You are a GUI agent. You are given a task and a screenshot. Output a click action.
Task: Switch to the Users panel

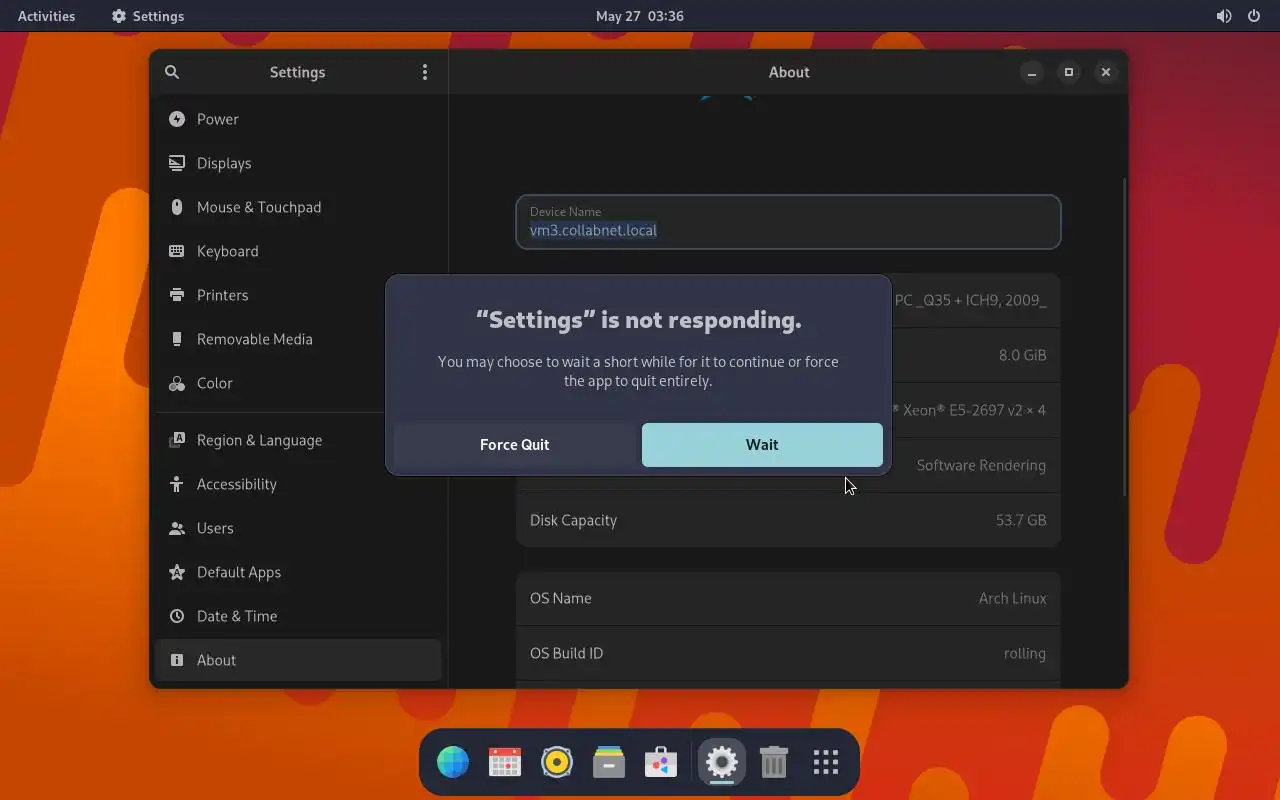tap(298, 528)
